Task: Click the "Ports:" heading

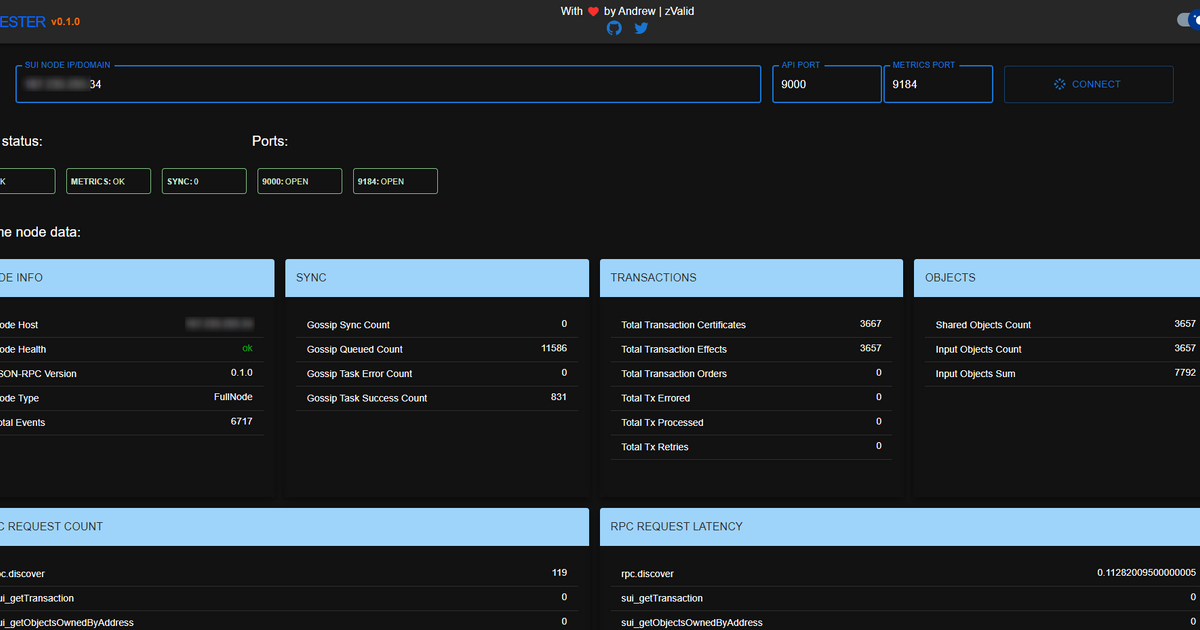Action: [x=270, y=142]
